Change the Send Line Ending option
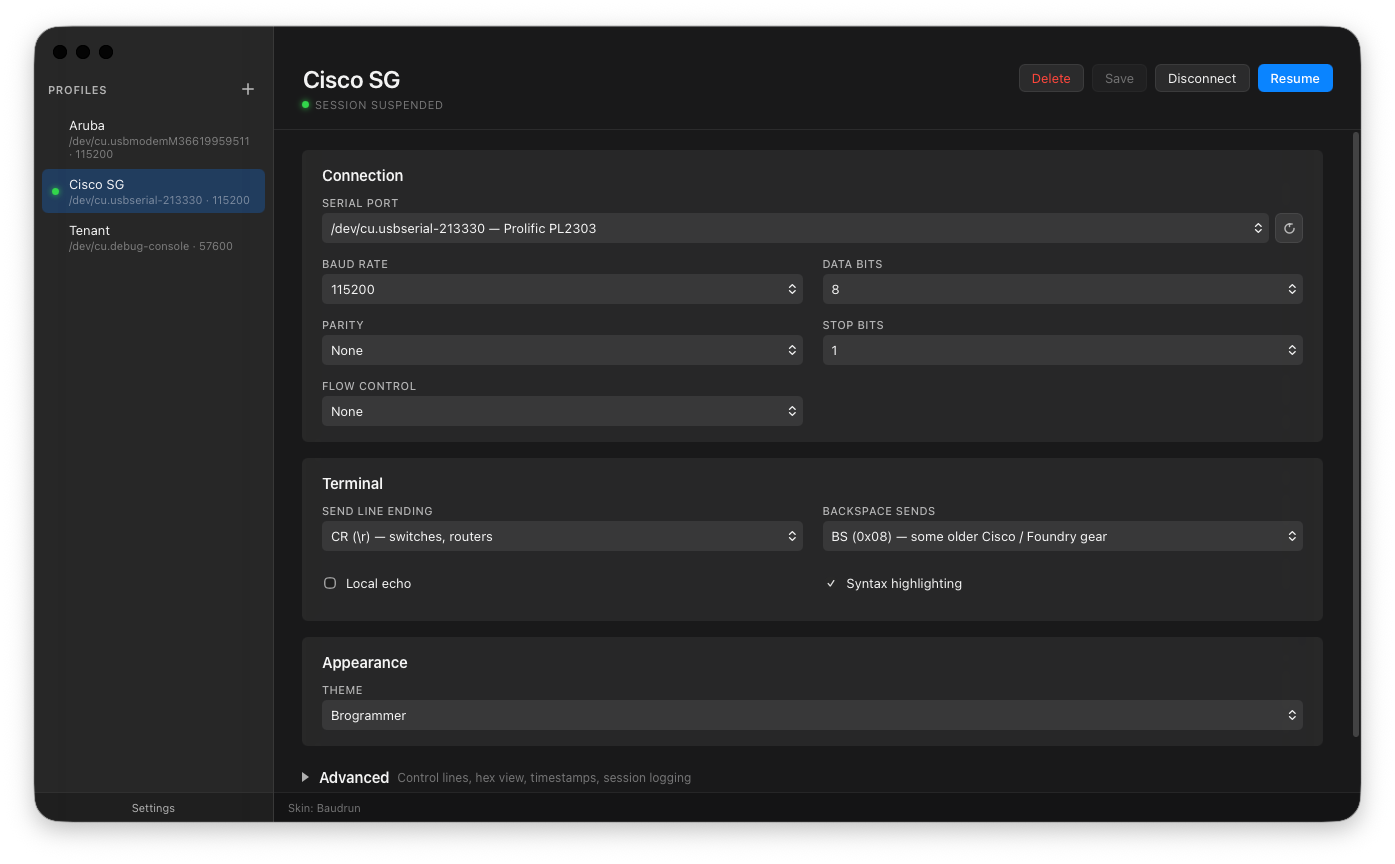This screenshot has height=864, width=1395. pos(562,536)
